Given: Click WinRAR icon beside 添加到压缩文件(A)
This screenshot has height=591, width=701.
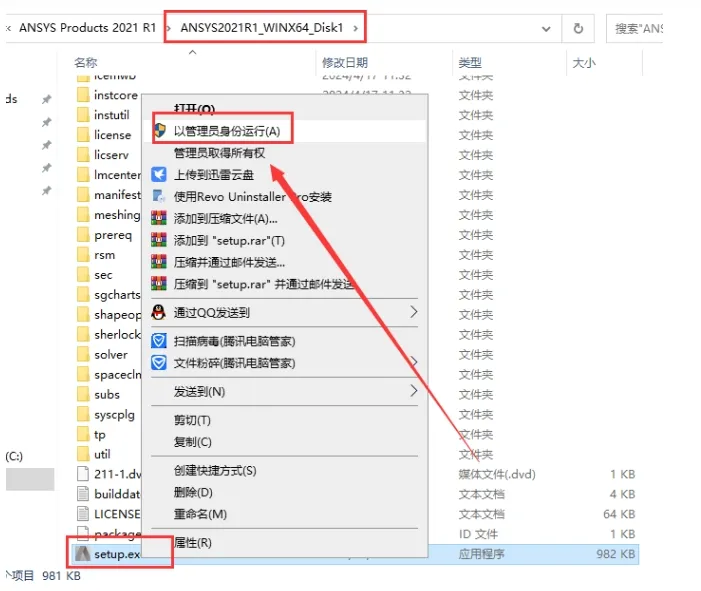Looking at the screenshot, I should 159,218.
